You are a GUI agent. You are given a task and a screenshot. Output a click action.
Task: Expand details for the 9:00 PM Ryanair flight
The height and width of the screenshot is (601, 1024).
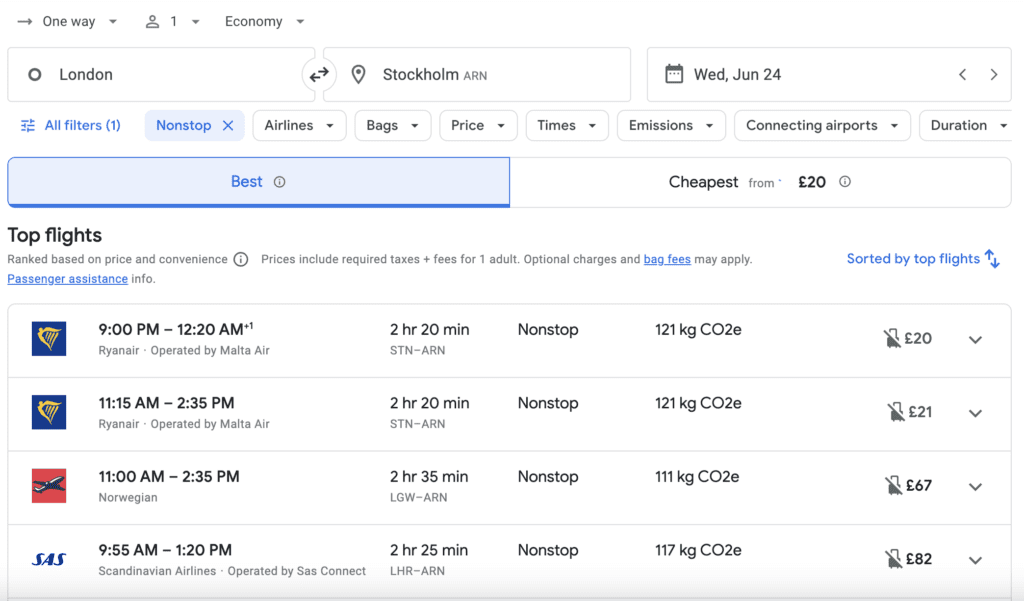click(975, 339)
